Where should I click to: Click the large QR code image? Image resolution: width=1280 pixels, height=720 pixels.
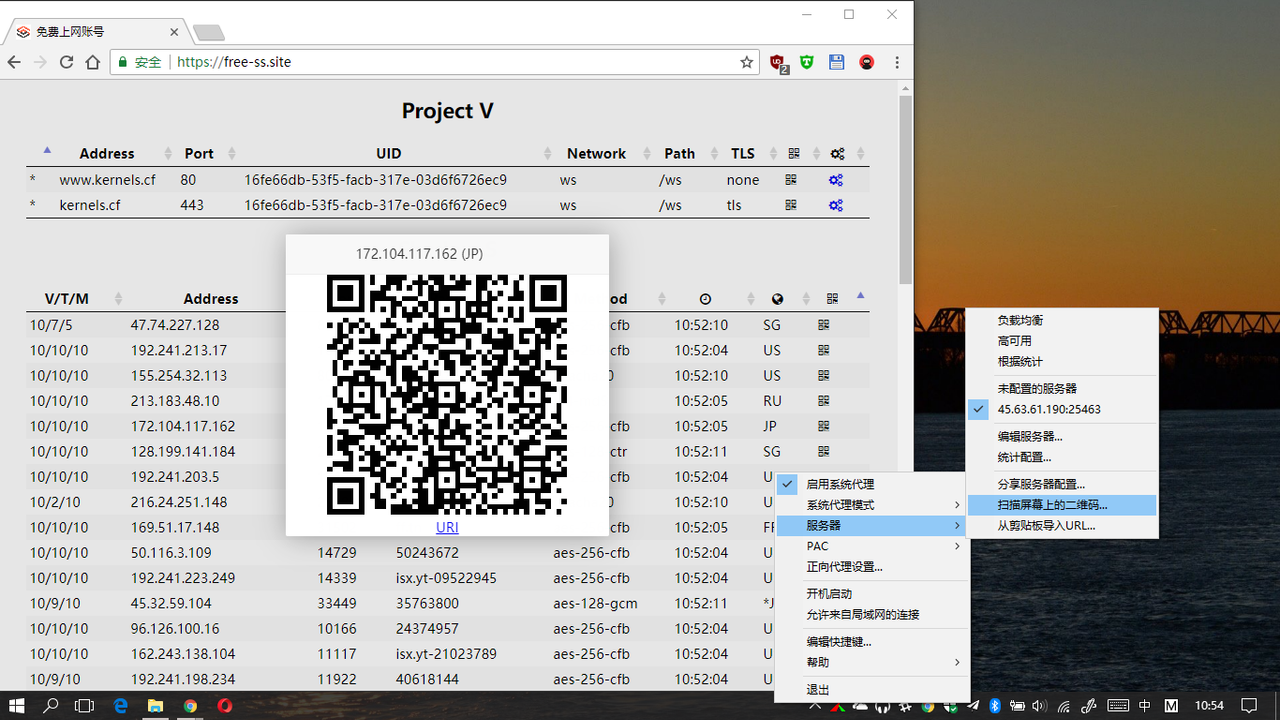(447, 395)
